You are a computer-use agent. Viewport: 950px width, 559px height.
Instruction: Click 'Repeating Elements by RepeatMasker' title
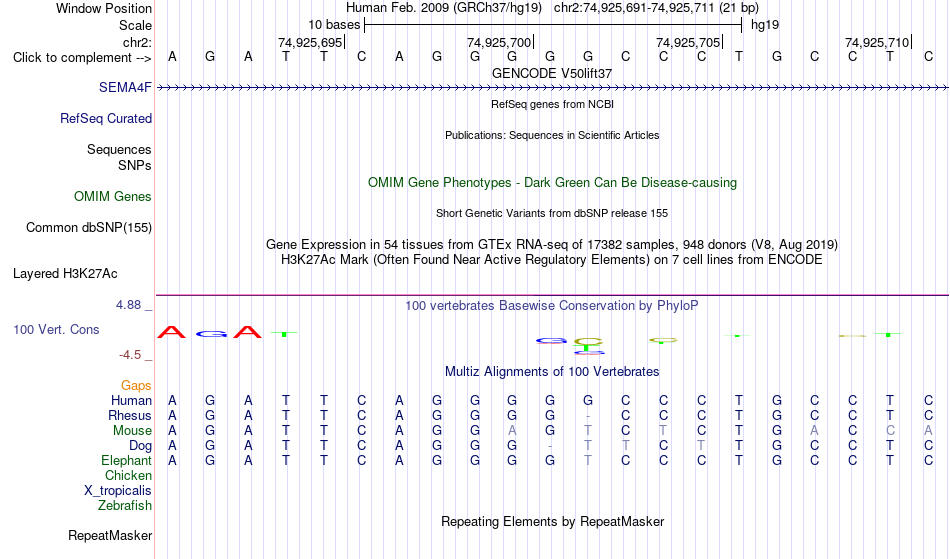(553, 522)
